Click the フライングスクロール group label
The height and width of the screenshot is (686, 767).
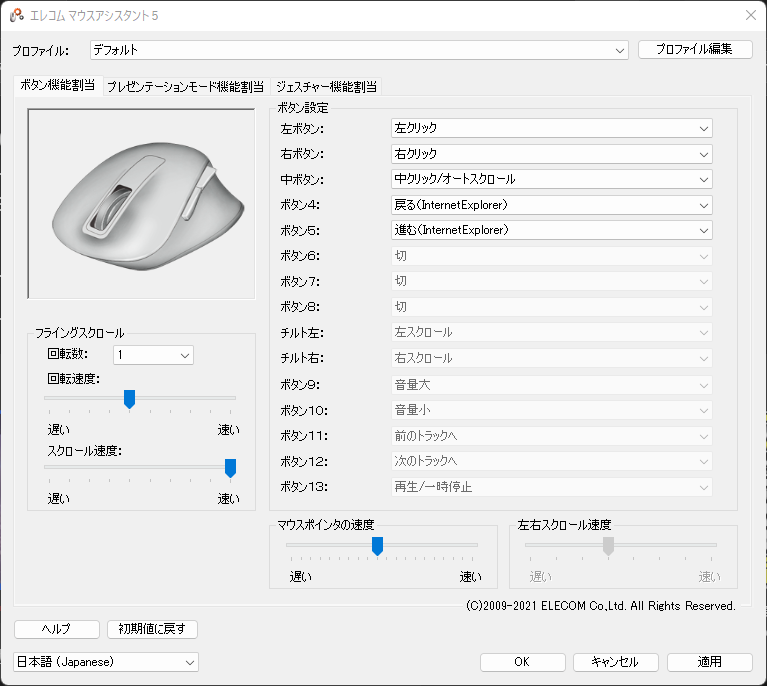pos(80,333)
